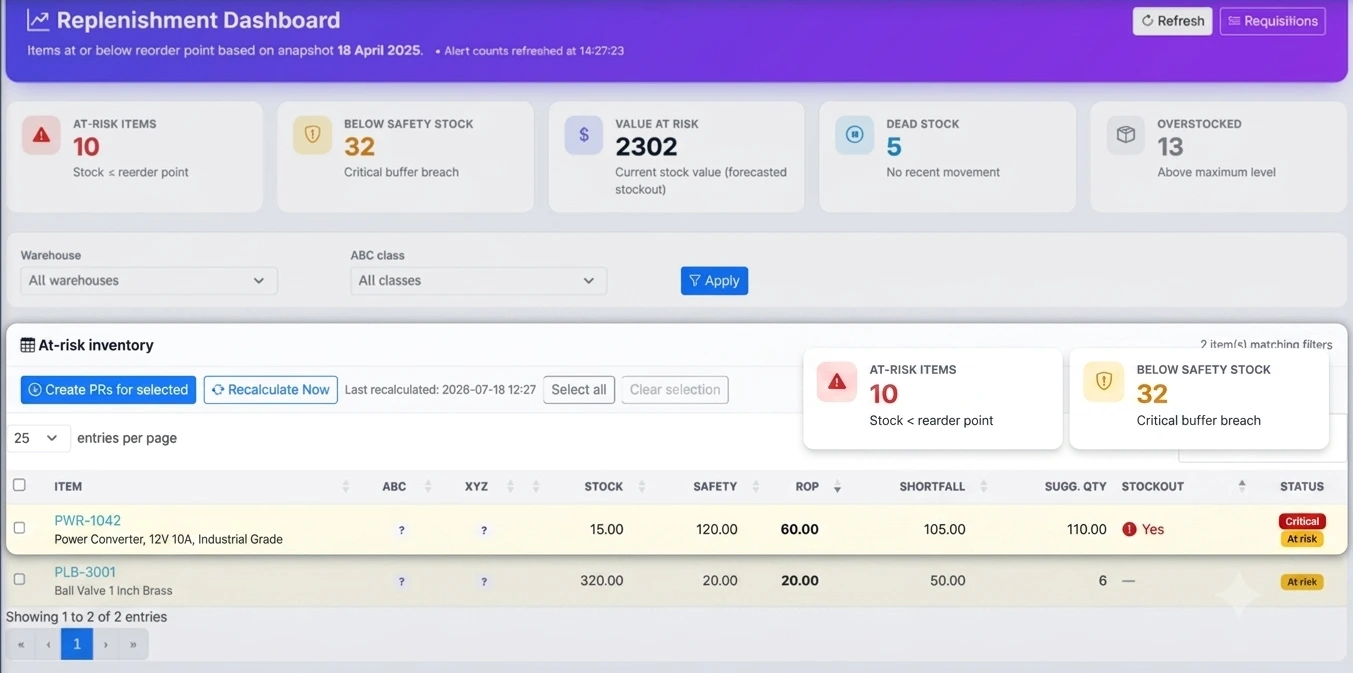The height and width of the screenshot is (673, 1353).
Task: Click the Refresh button
Action: [x=1173, y=21]
